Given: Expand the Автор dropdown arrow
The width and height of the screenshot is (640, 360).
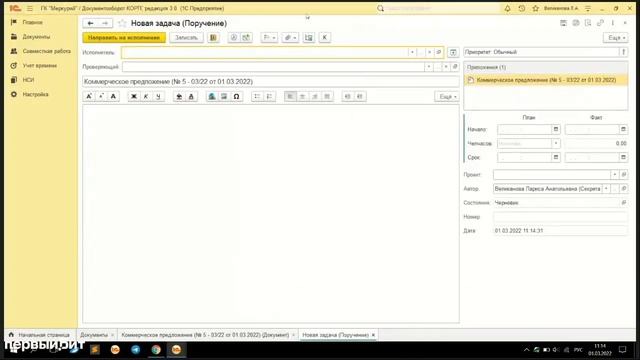Looking at the screenshot, I should 606,189.
